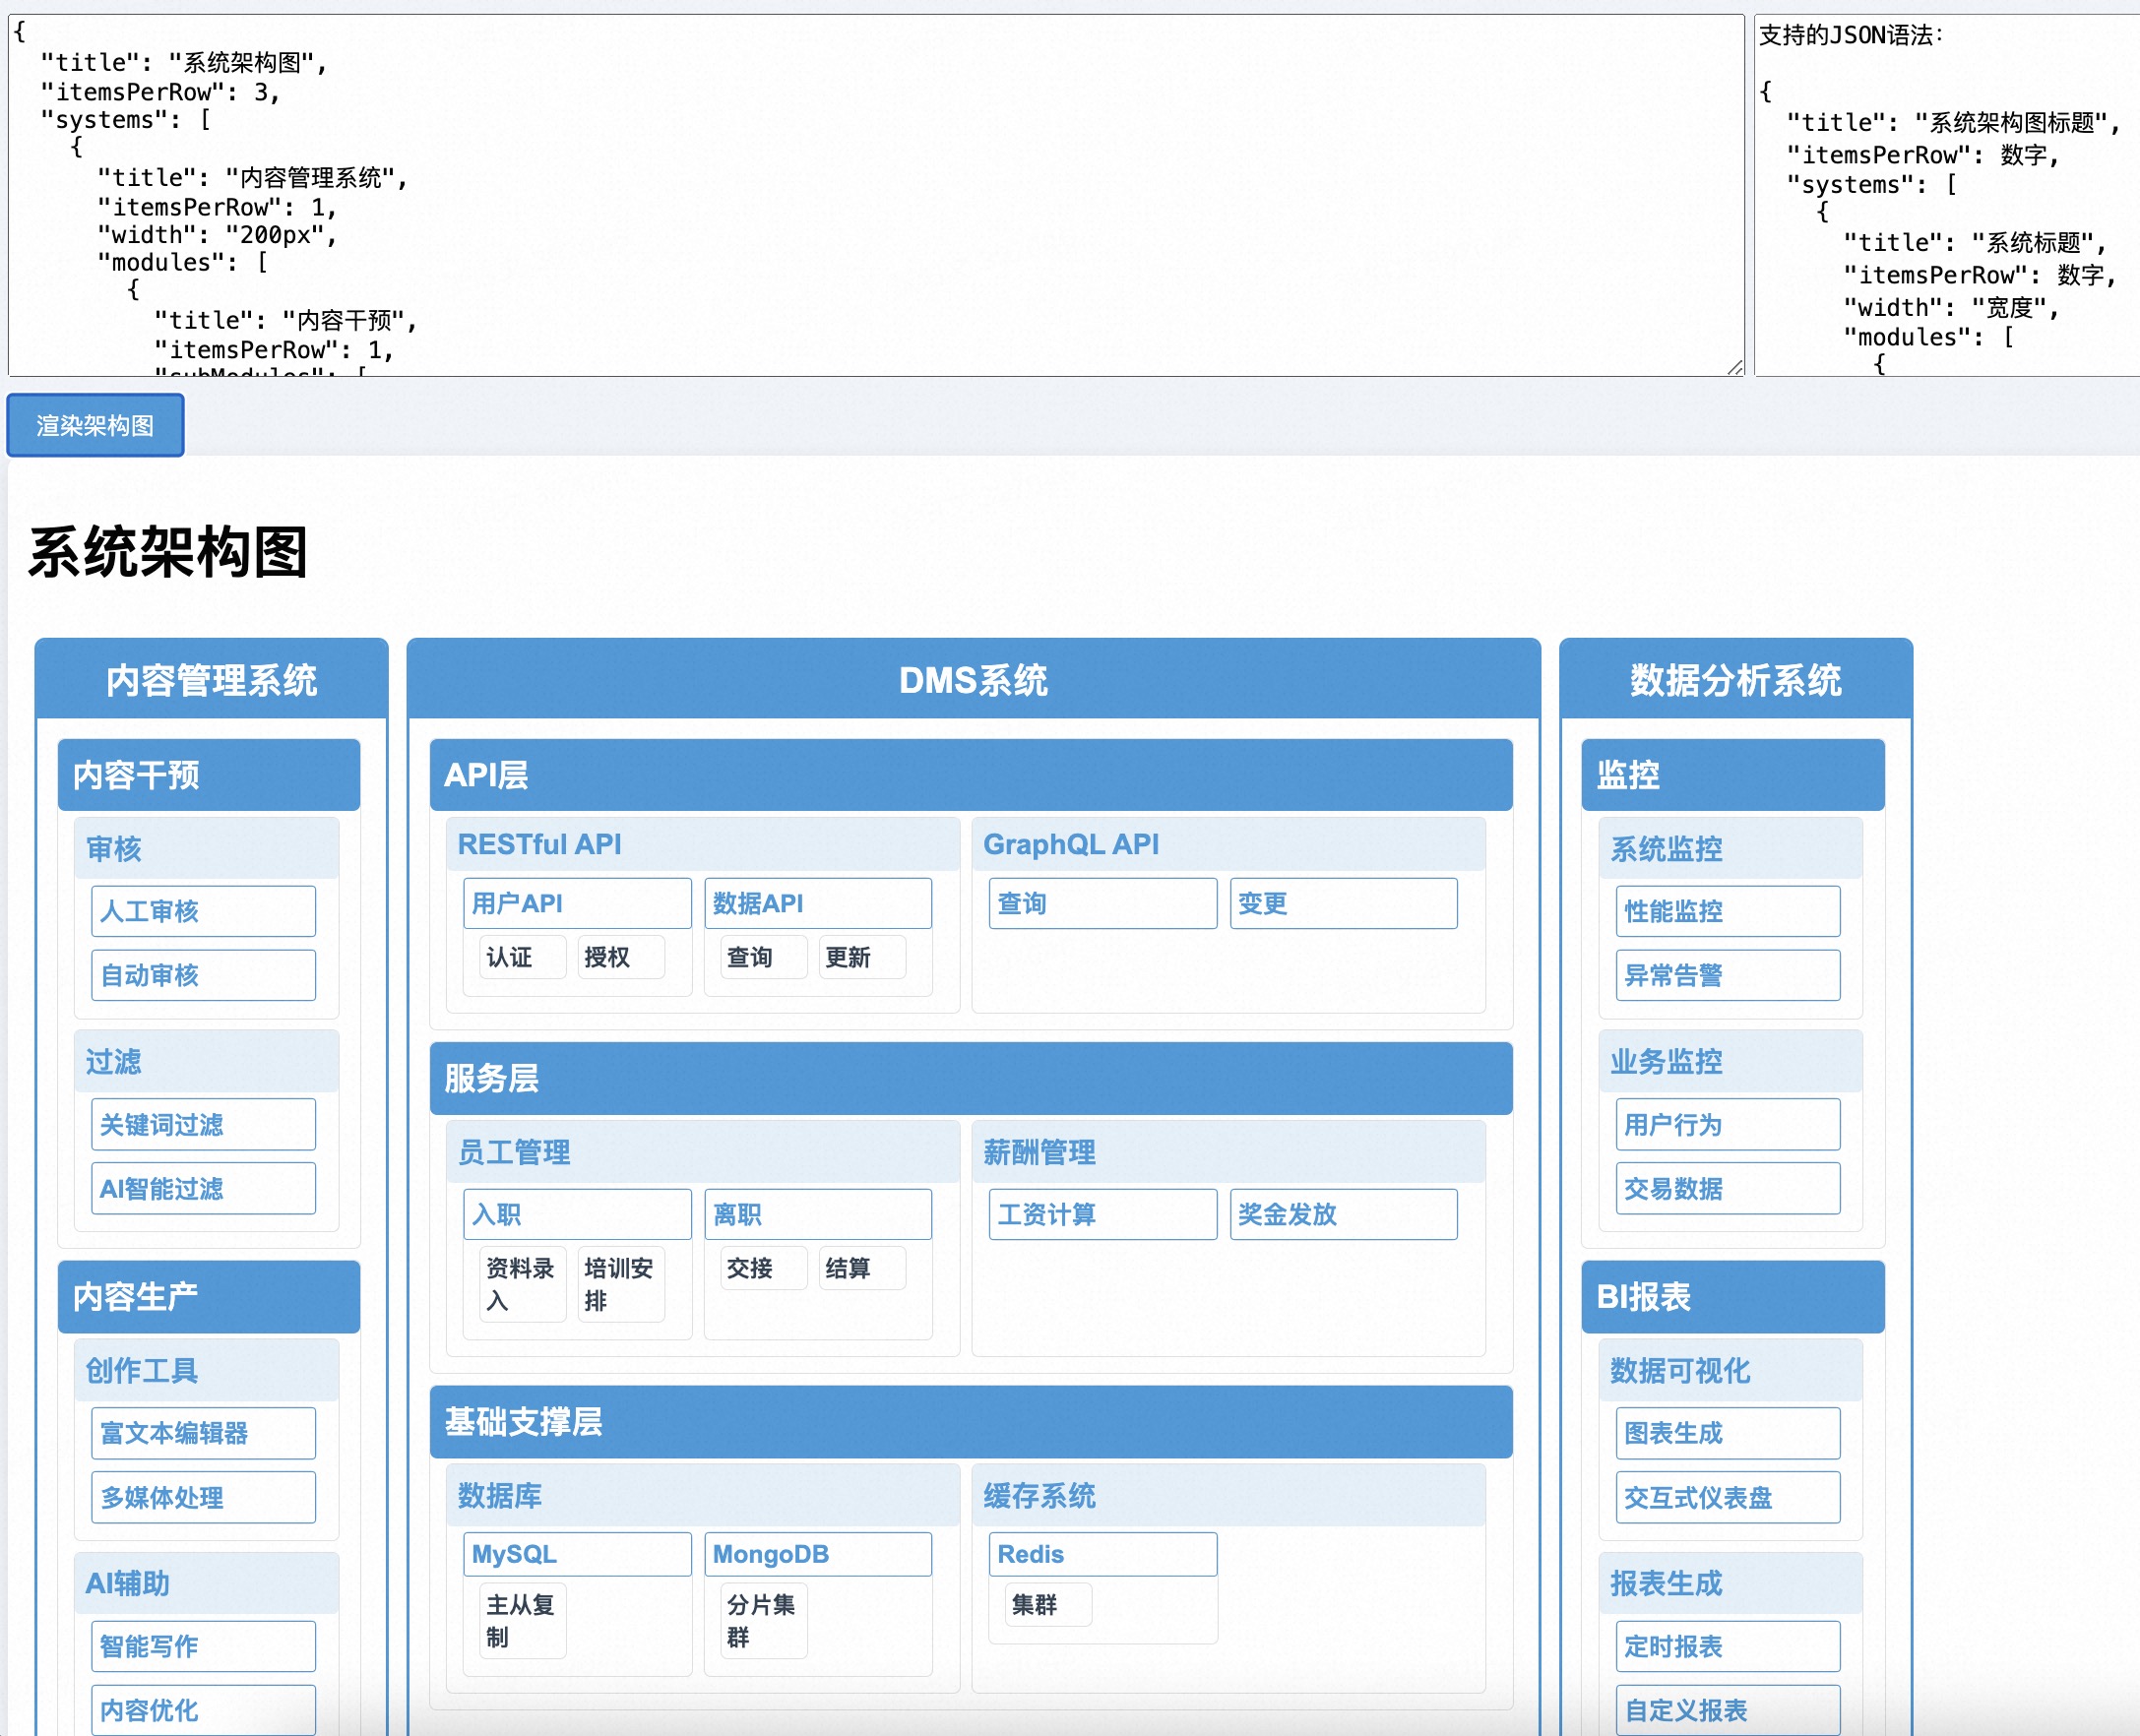Click the 数据分析系统 system header
Screen dimensions: 2140x1736
(x=1735, y=680)
